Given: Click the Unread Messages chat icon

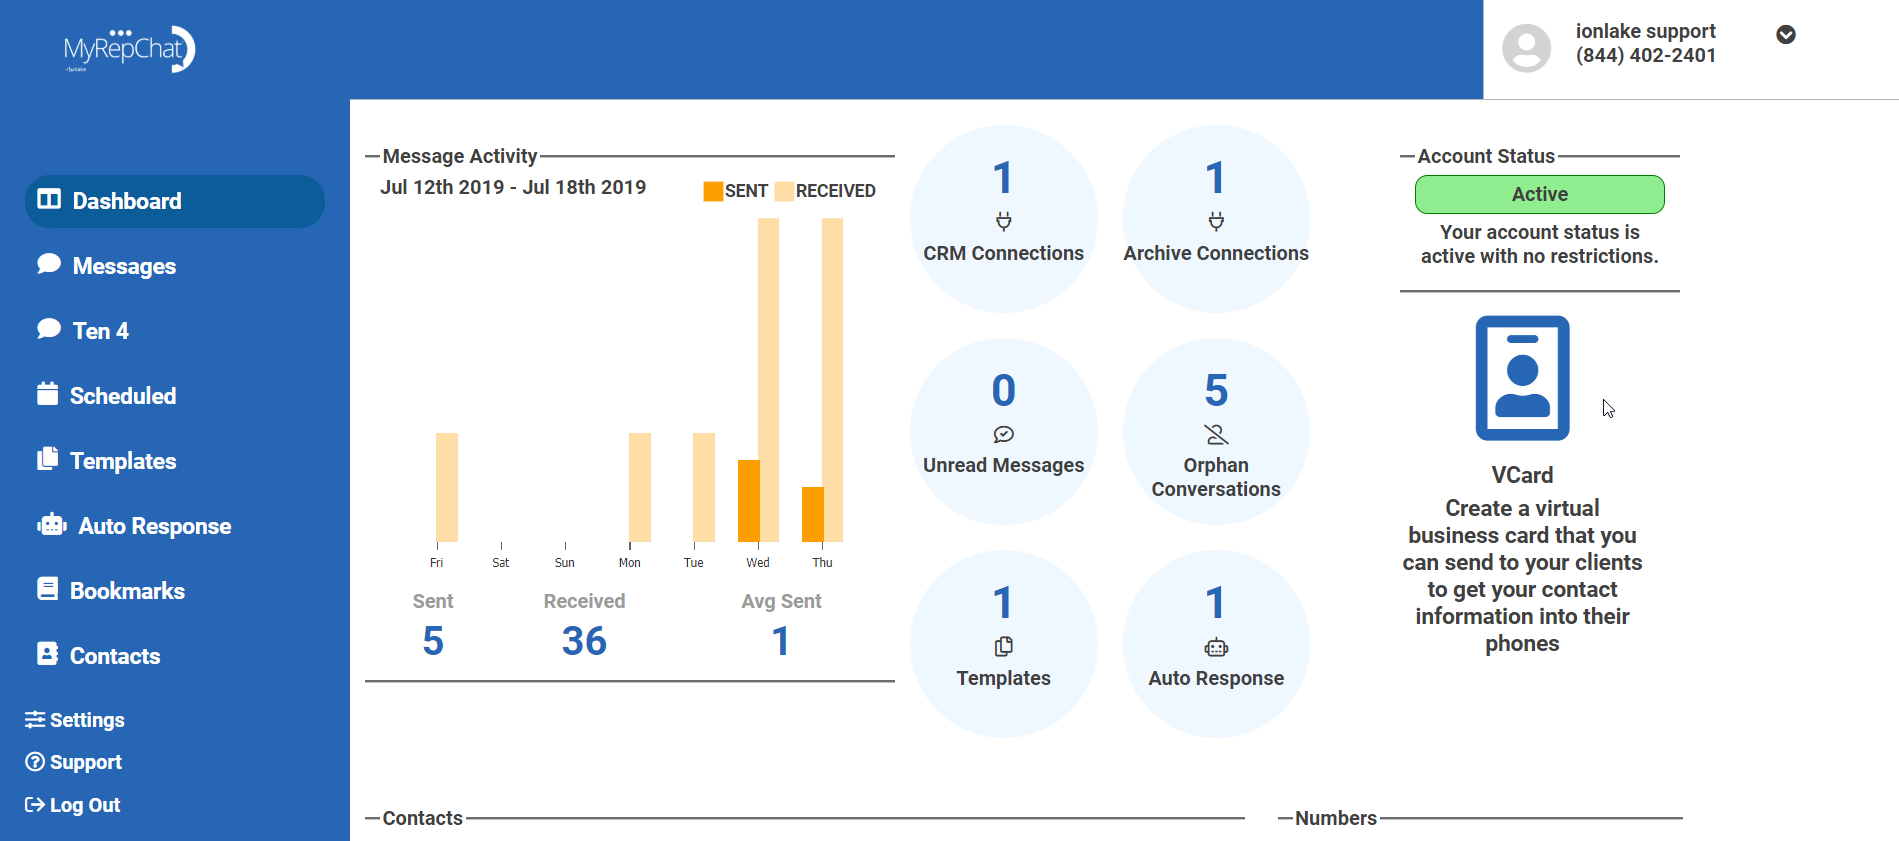Looking at the screenshot, I should point(1003,434).
